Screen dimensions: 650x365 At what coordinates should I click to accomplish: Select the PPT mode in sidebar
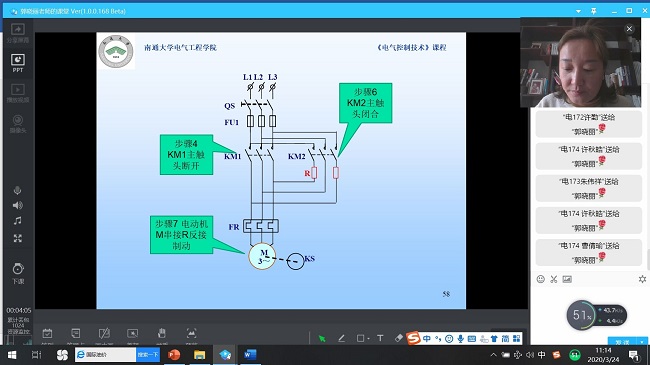coord(18,63)
